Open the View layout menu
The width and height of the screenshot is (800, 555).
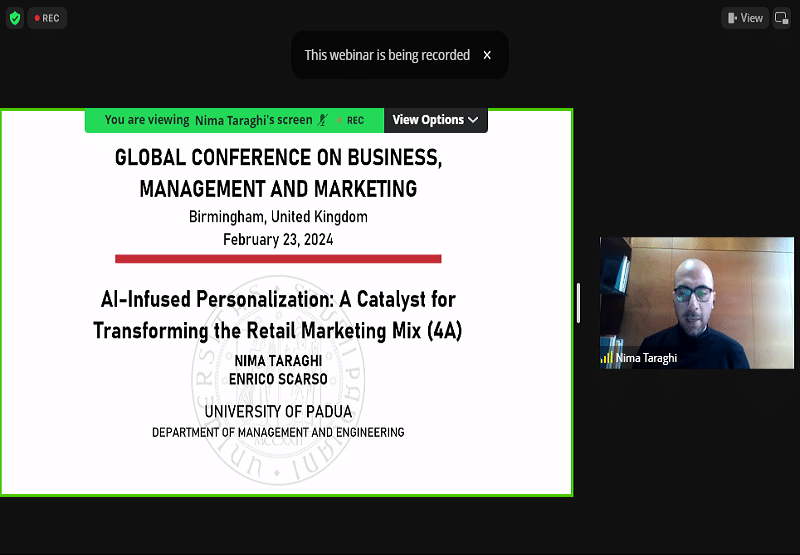(745, 18)
